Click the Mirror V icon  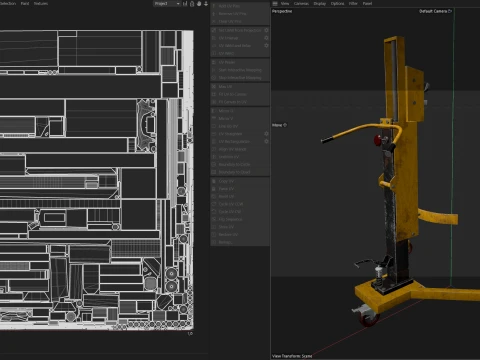tap(214, 118)
